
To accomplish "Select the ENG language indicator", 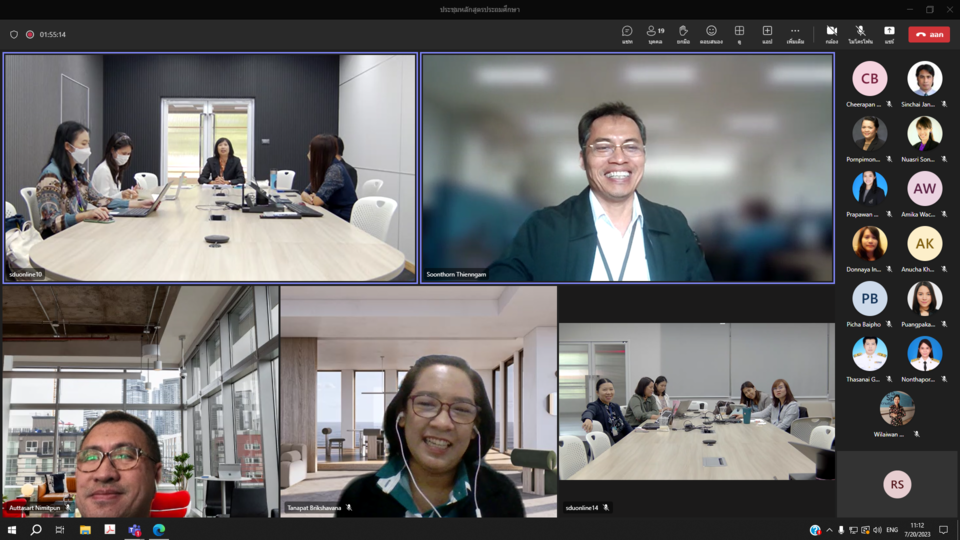I will (x=892, y=530).
